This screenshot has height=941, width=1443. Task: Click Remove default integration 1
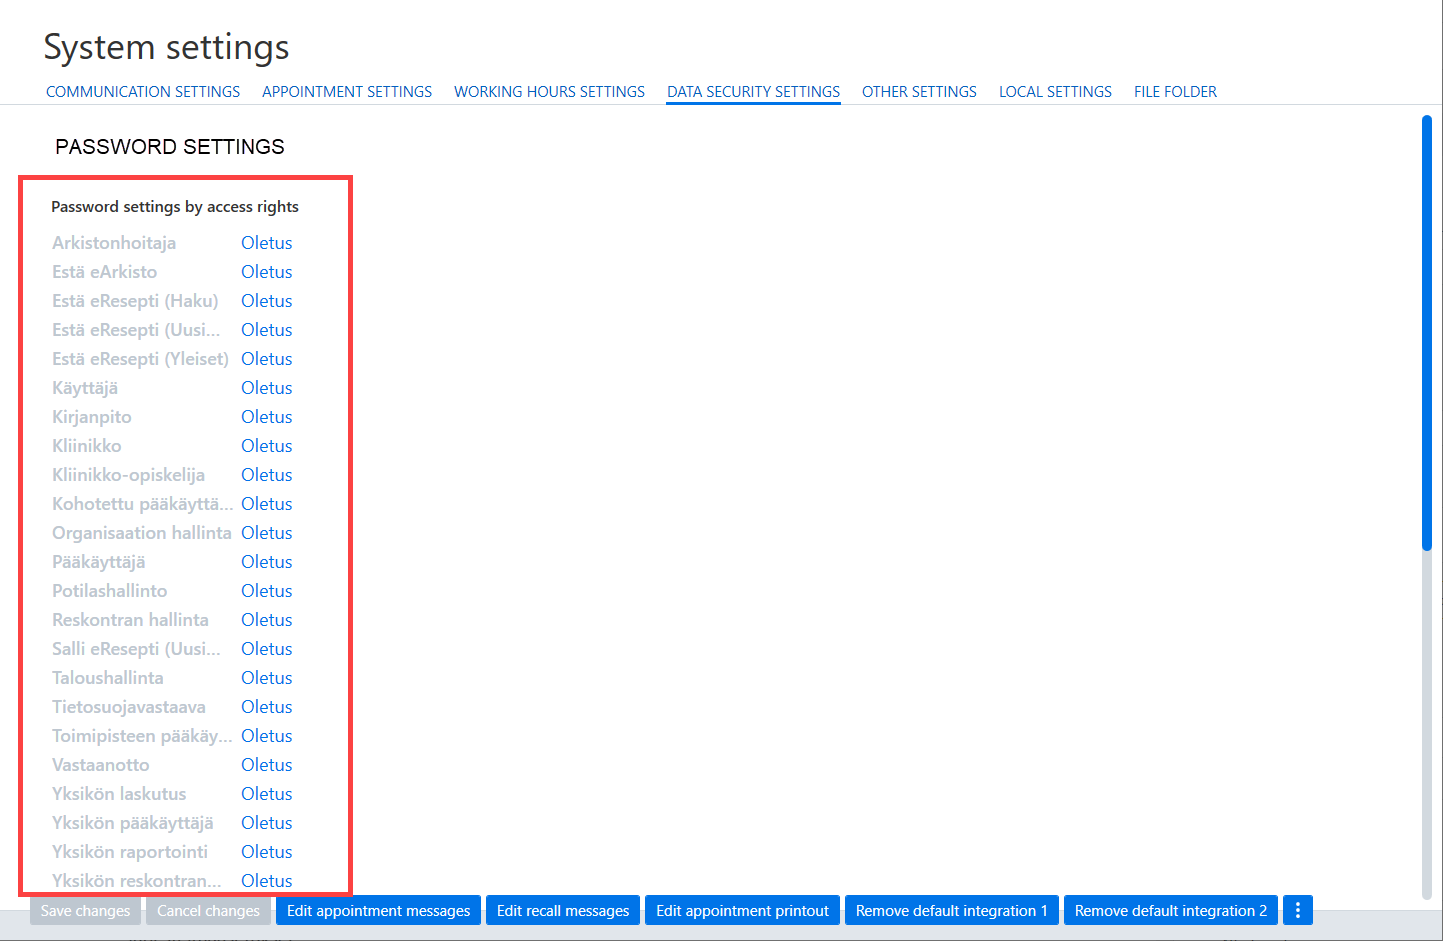951,910
